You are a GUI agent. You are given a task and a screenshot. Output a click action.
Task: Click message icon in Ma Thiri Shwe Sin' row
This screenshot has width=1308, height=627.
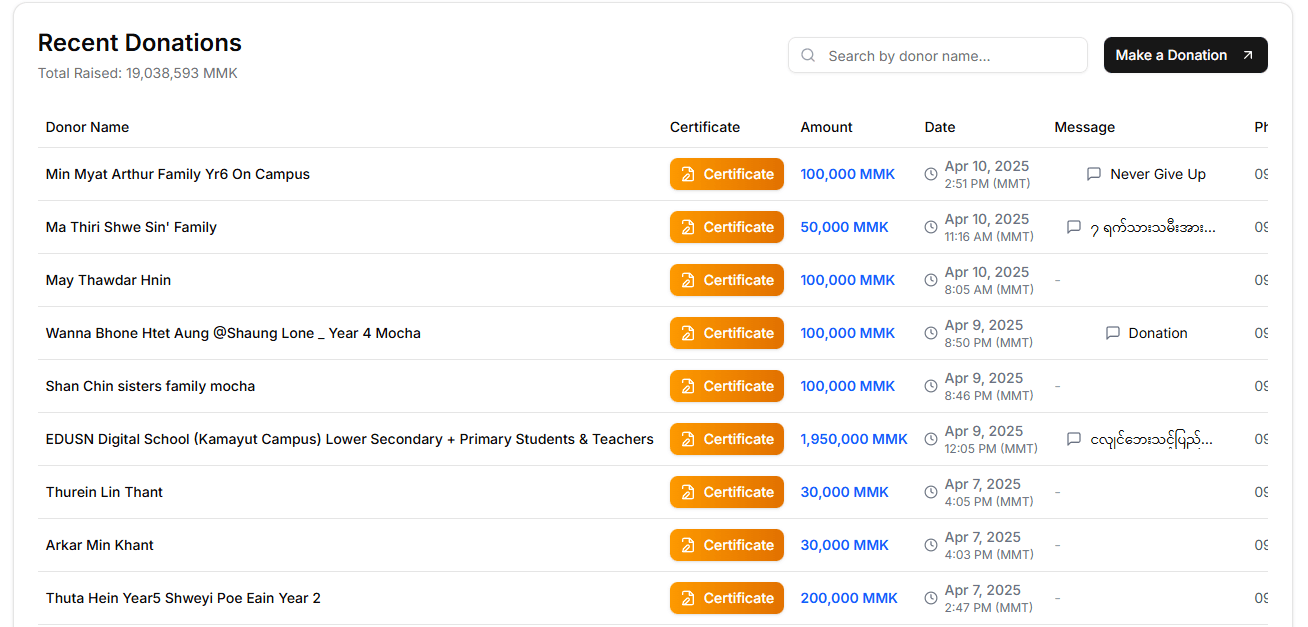(x=1074, y=227)
